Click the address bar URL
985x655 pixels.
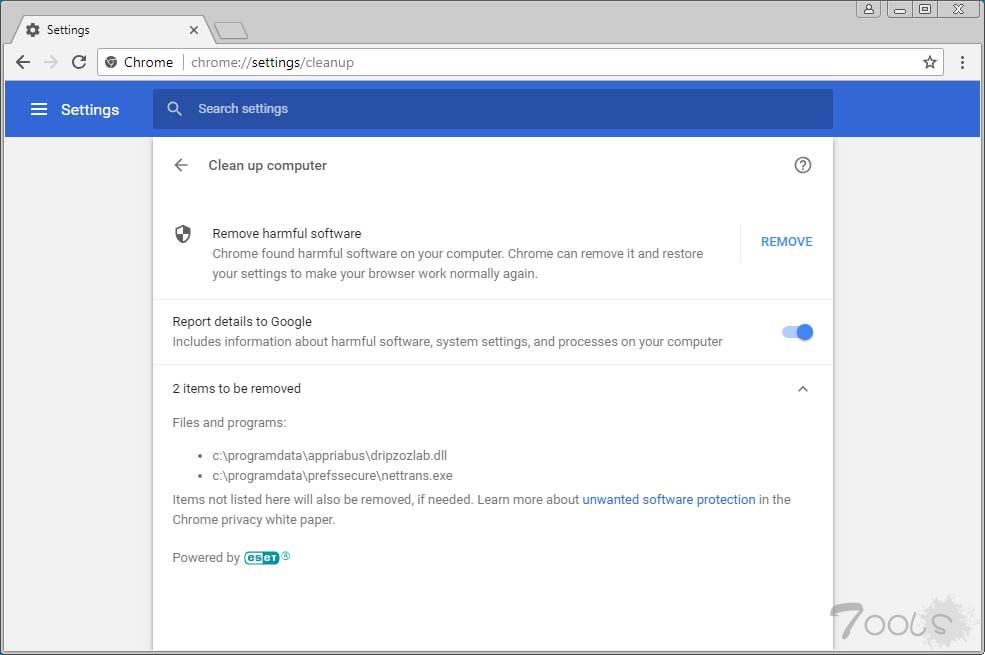(x=272, y=62)
